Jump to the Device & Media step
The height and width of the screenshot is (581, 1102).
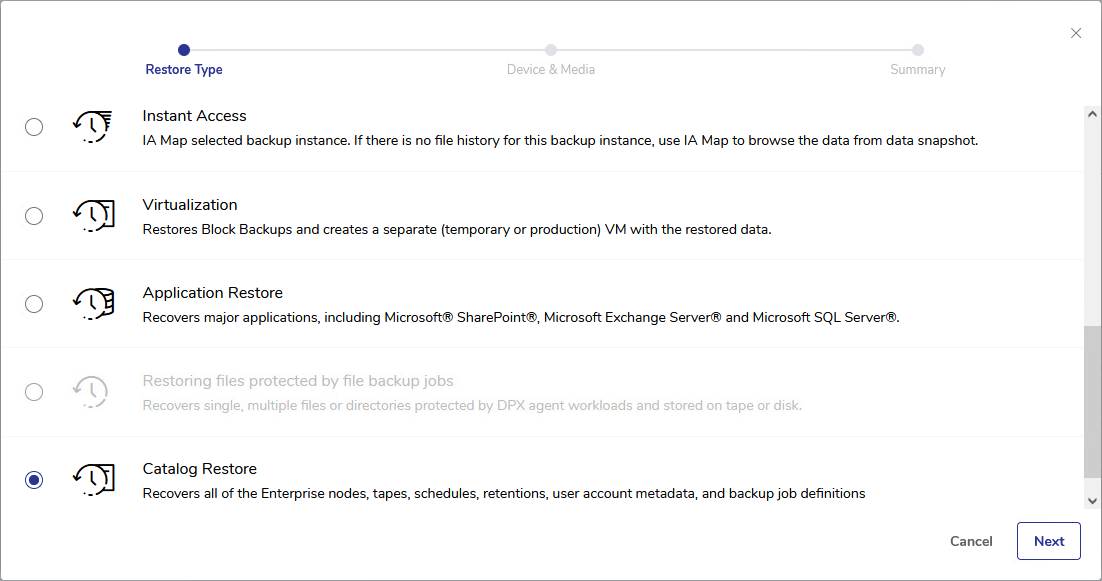click(551, 69)
